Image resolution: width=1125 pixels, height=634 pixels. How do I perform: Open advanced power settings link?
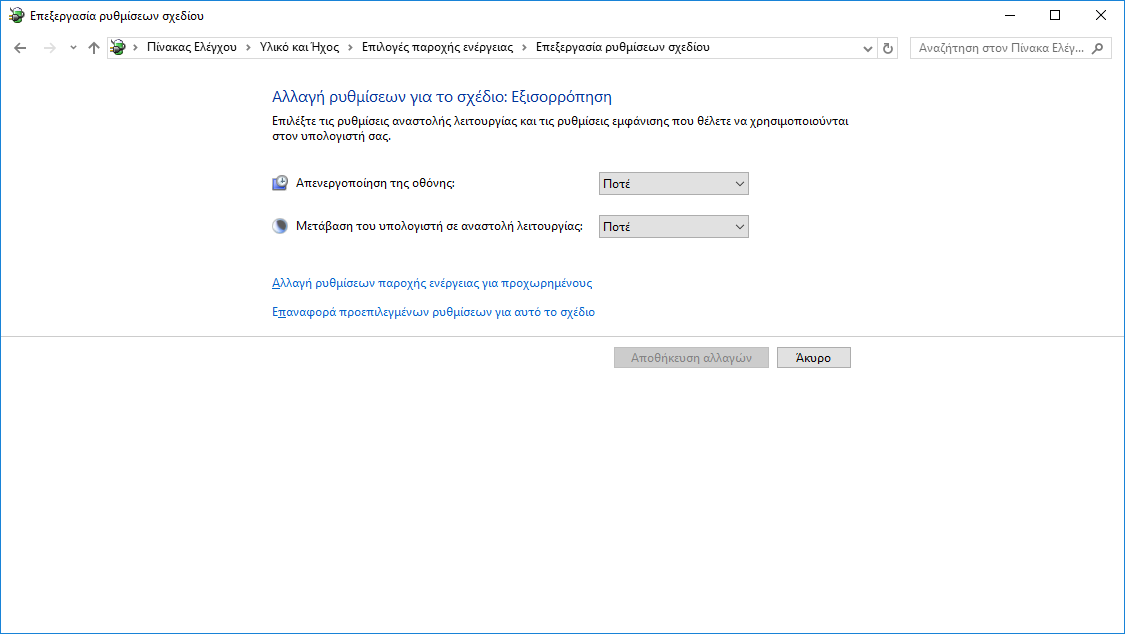coord(432,283)
